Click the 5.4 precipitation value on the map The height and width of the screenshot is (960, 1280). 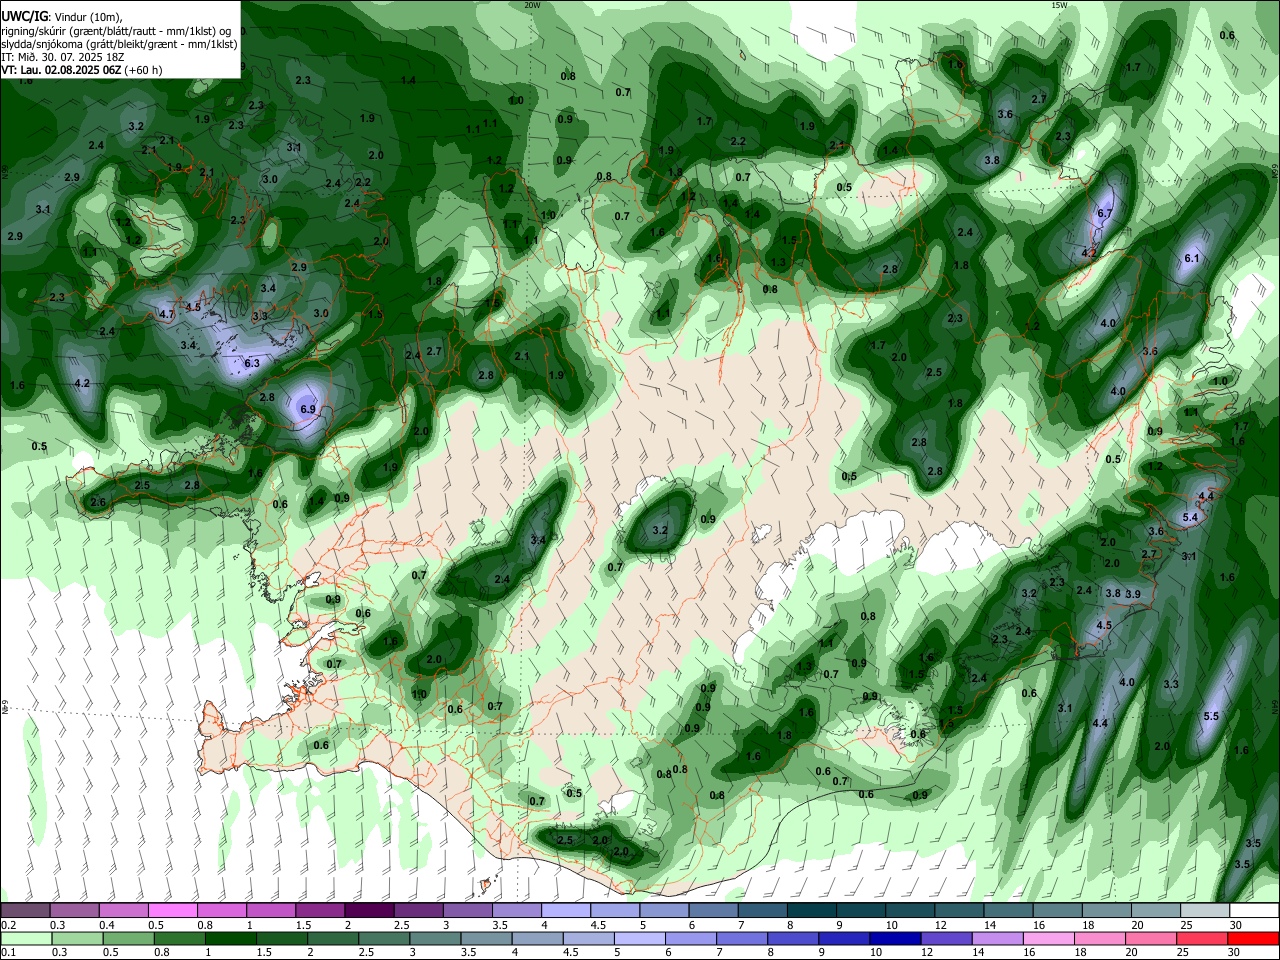tap(1190, 518)
